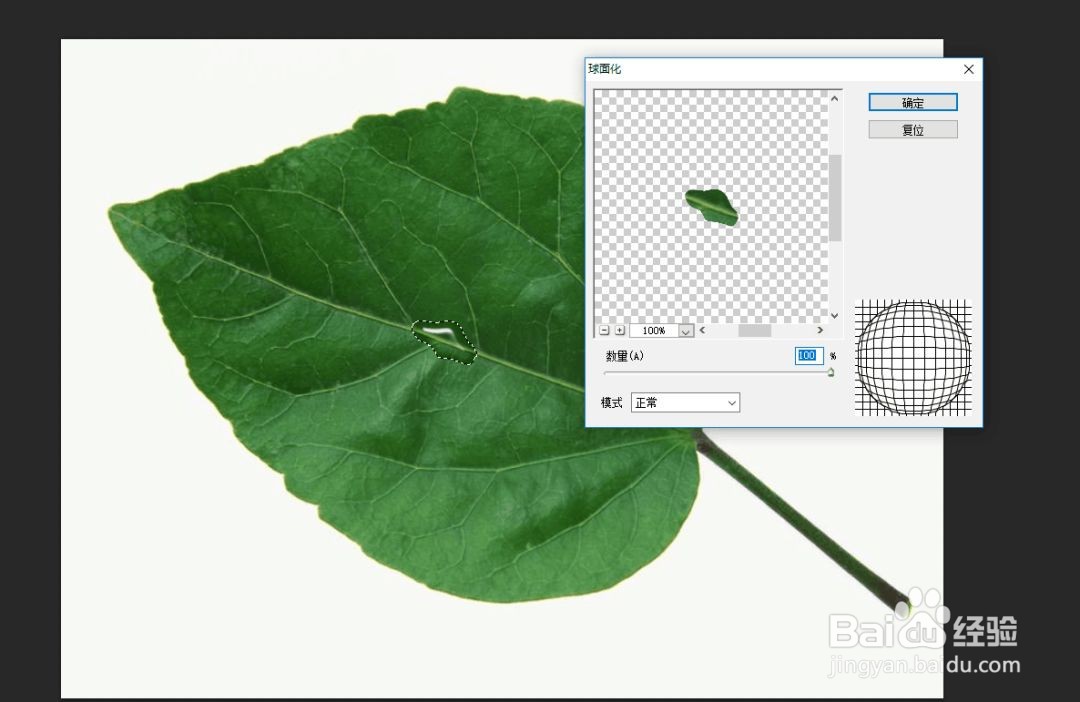
Task: Click the 数量 amount slider handle
Action: 831,372
